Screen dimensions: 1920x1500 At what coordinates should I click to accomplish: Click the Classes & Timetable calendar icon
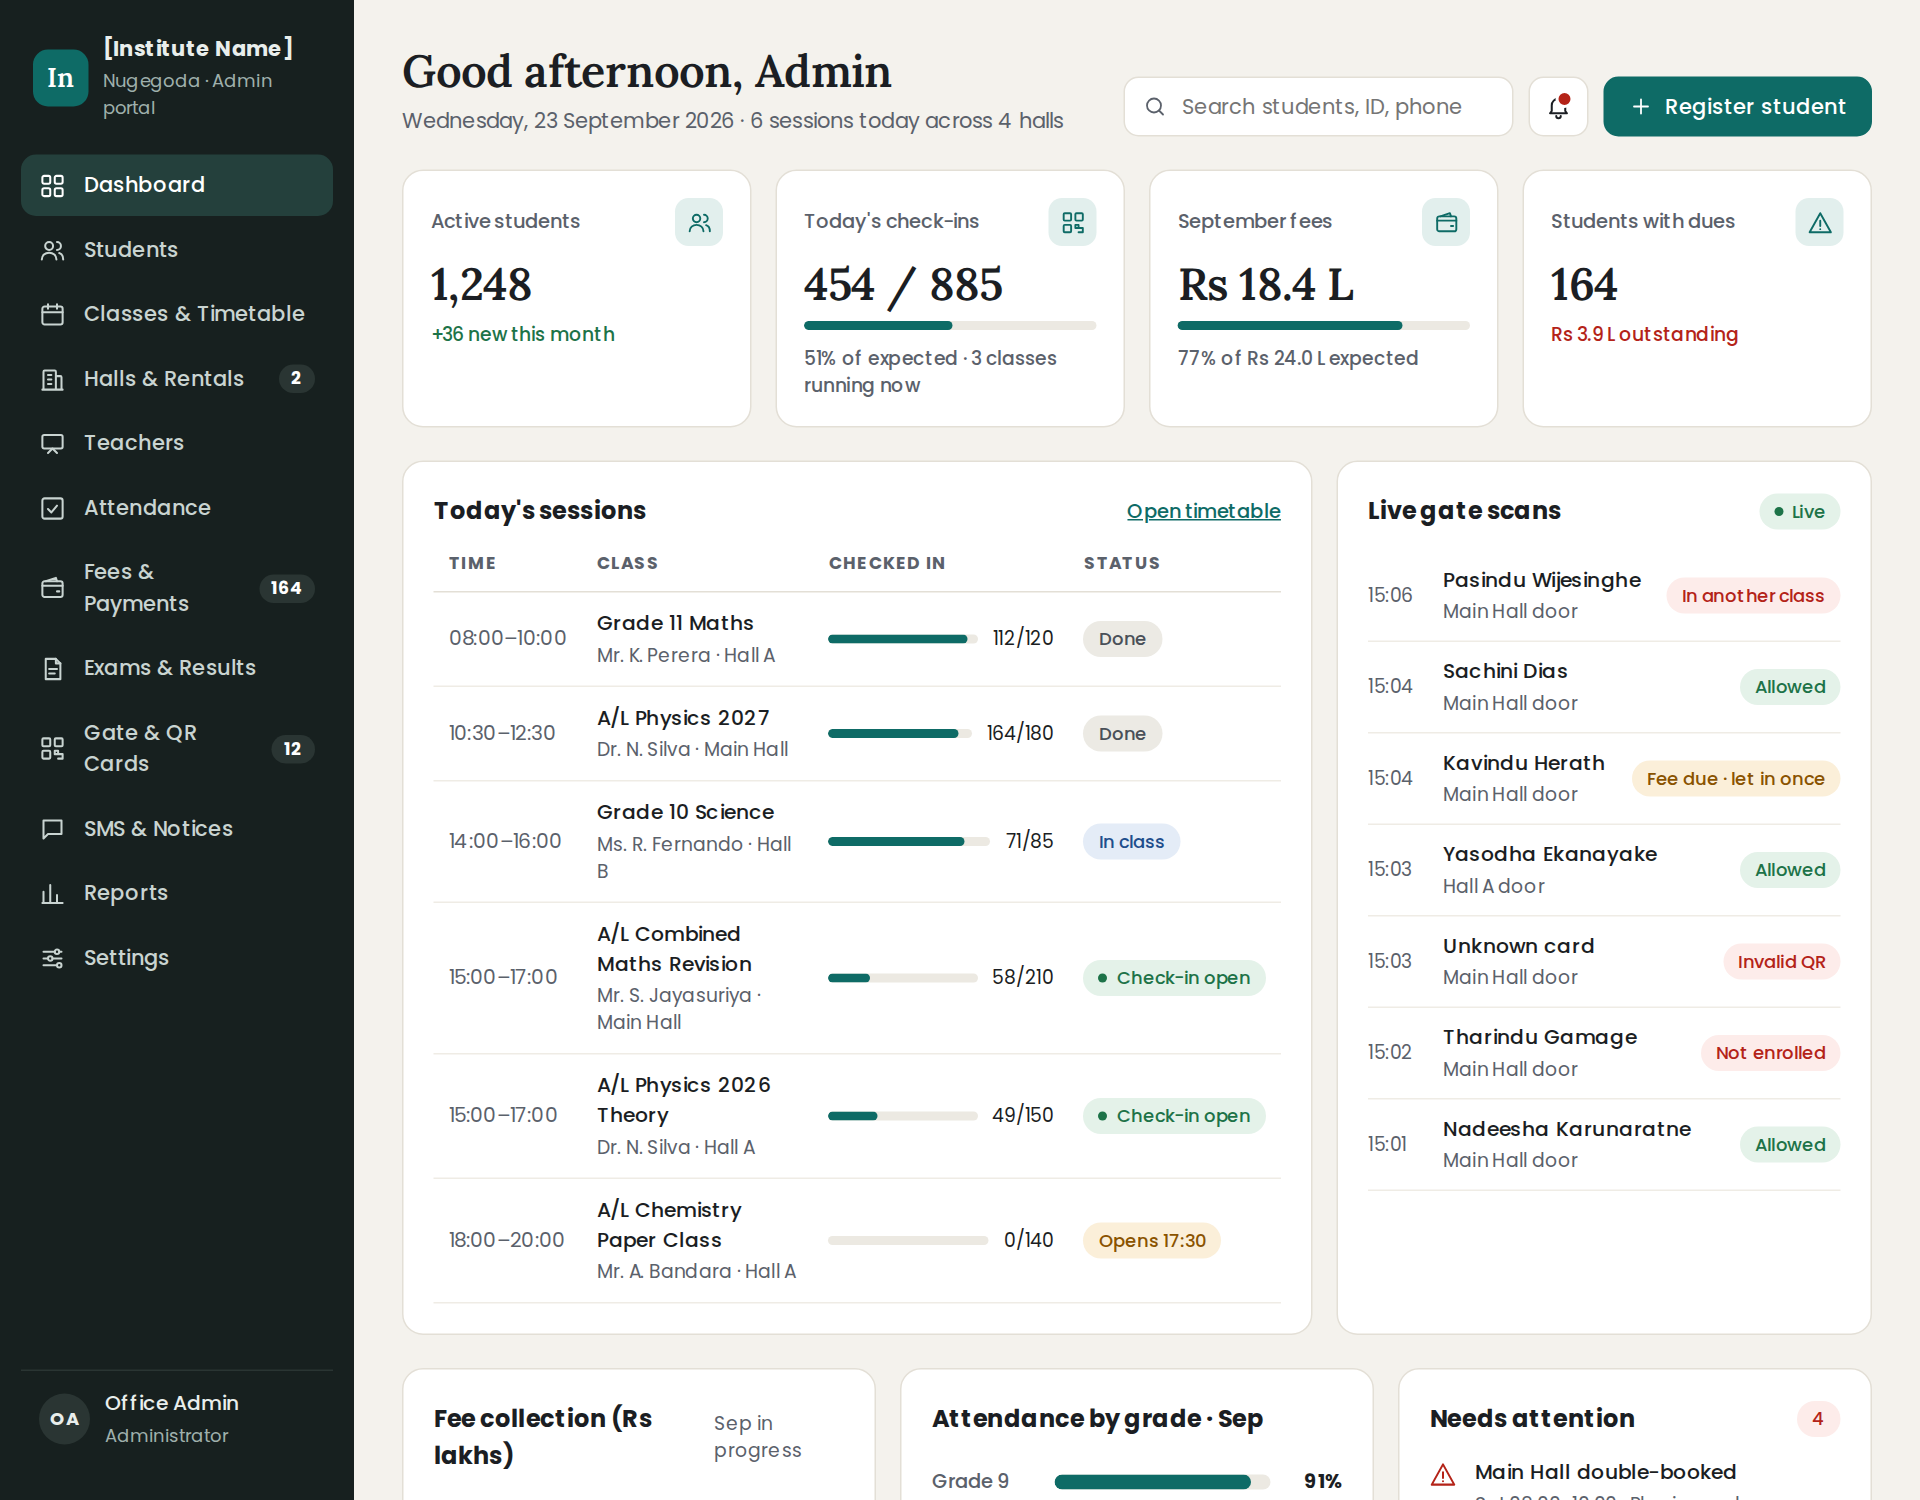[x=52, y=314]
